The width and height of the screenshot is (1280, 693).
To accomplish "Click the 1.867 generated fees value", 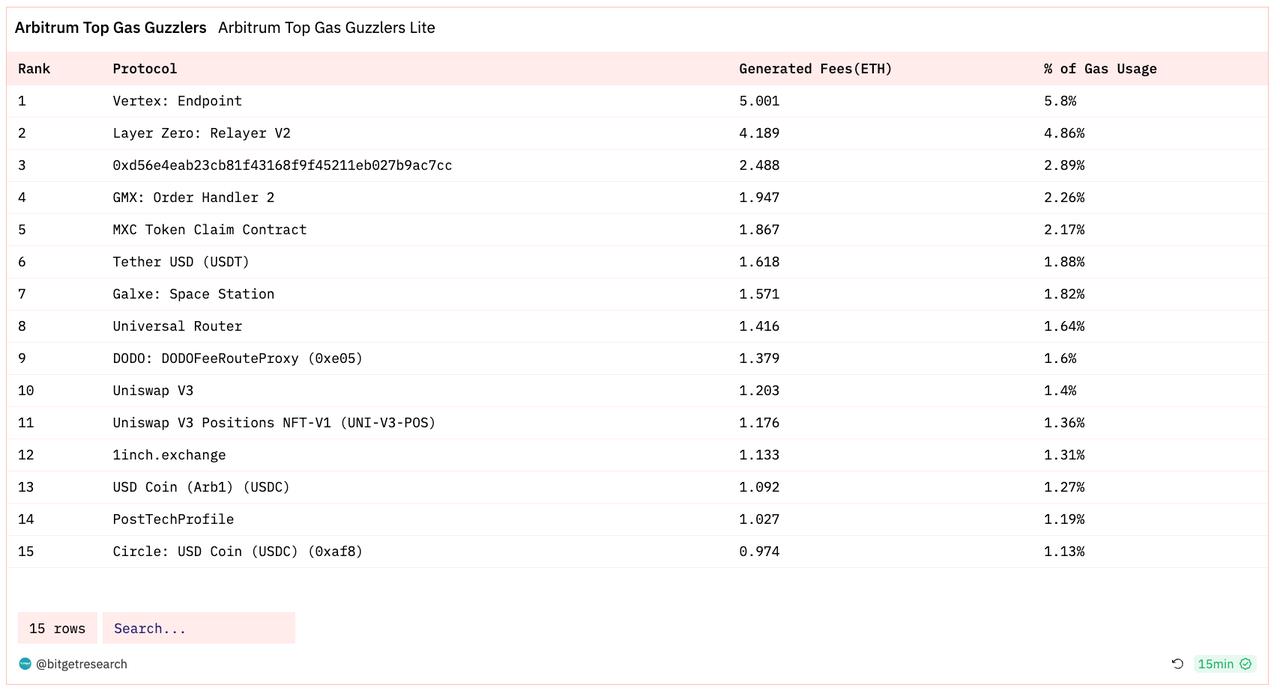I will click(x=759, y=229).
